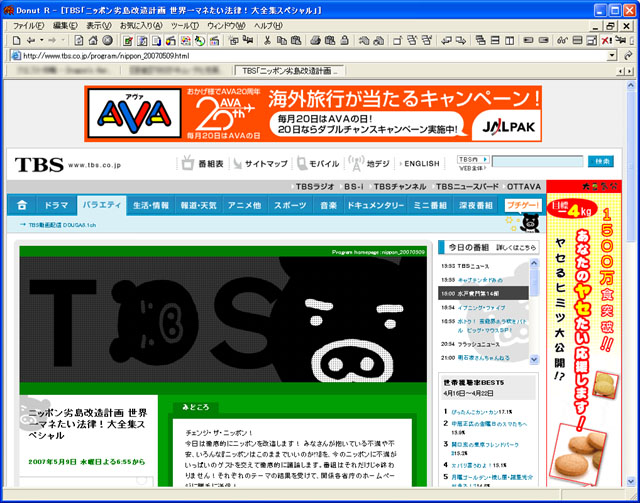The height and width of the screenshot is (503, 640).
Task: Click the 検索 search button
Action: [601, 161]
